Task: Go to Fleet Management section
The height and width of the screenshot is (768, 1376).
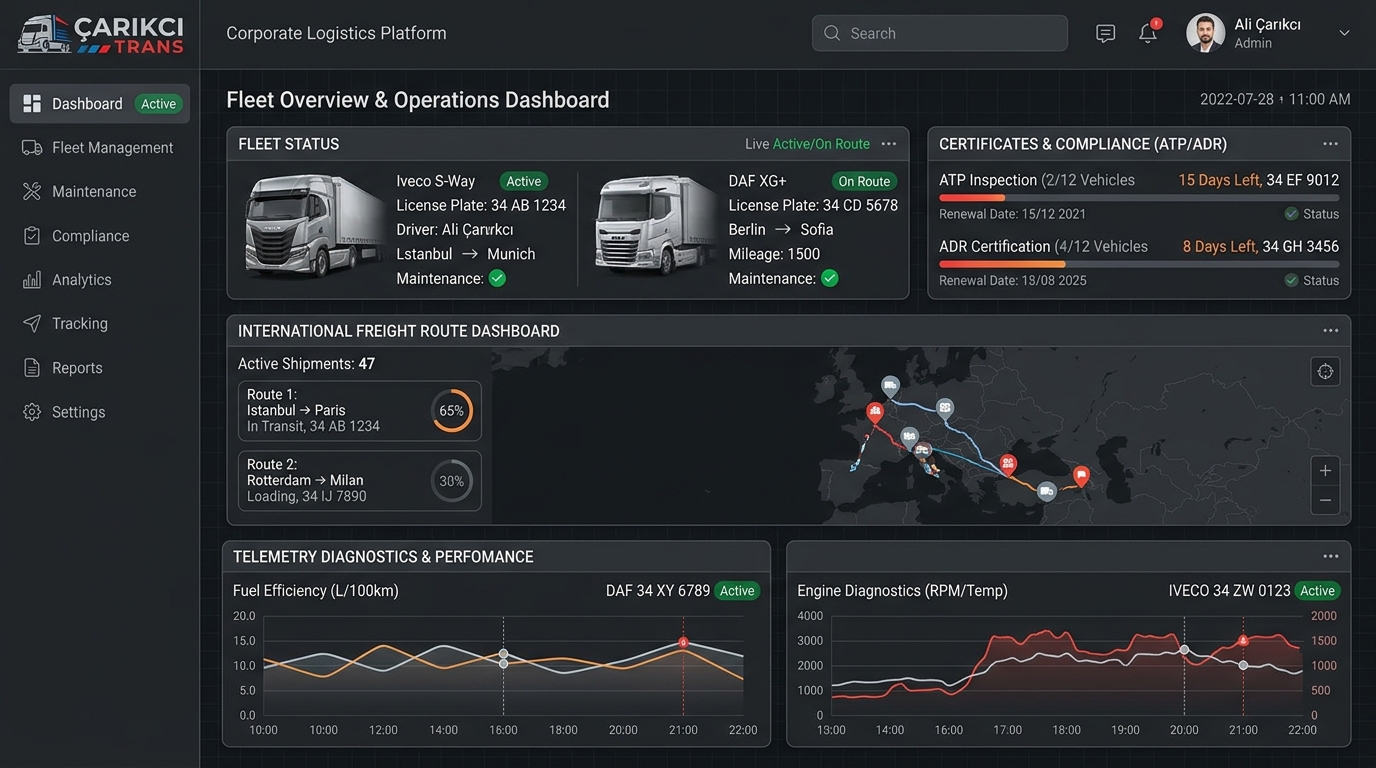Action: pos(100,148)
